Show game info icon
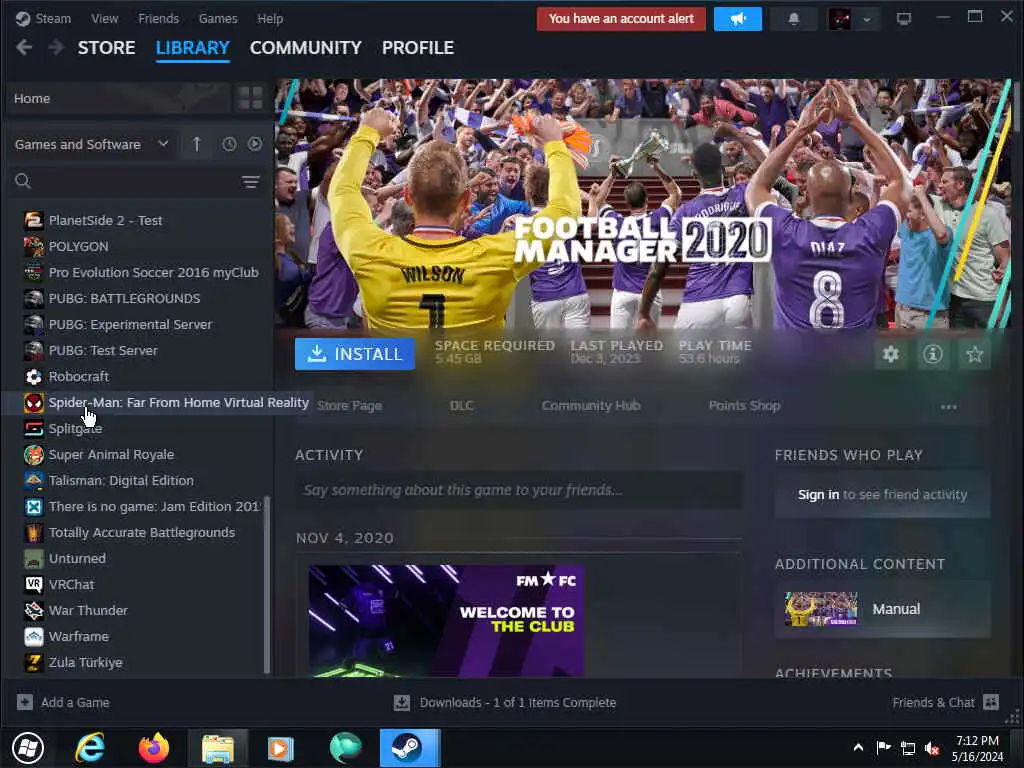 933,354
